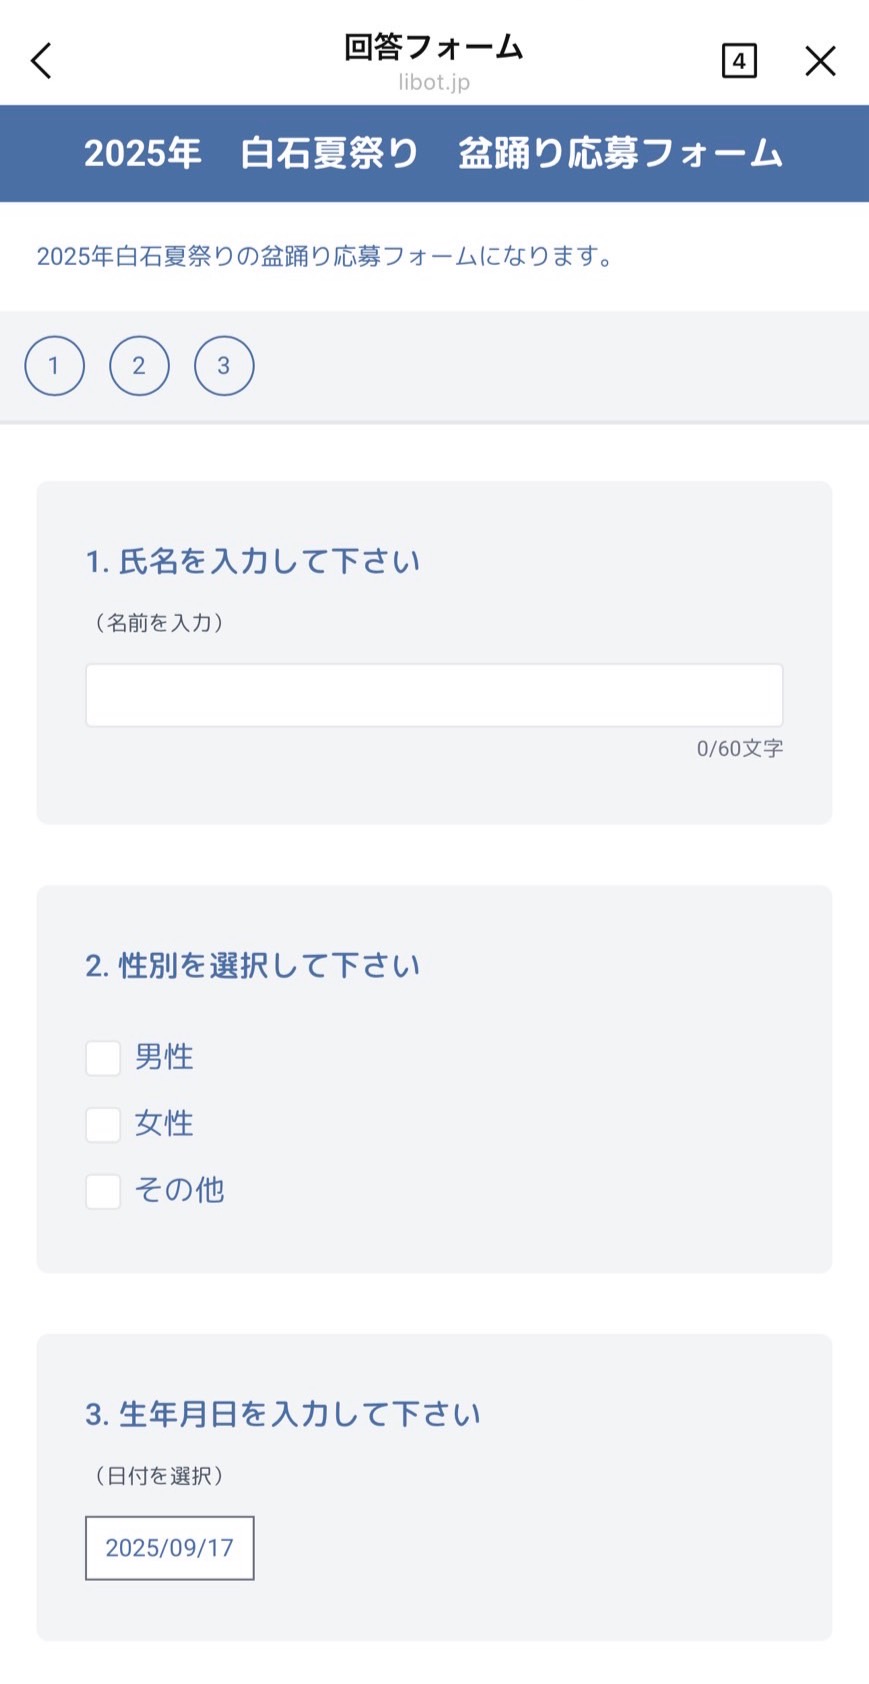Click the 0/60文字 character counter
The image size is (869, 1684).
tap(739, 749)
